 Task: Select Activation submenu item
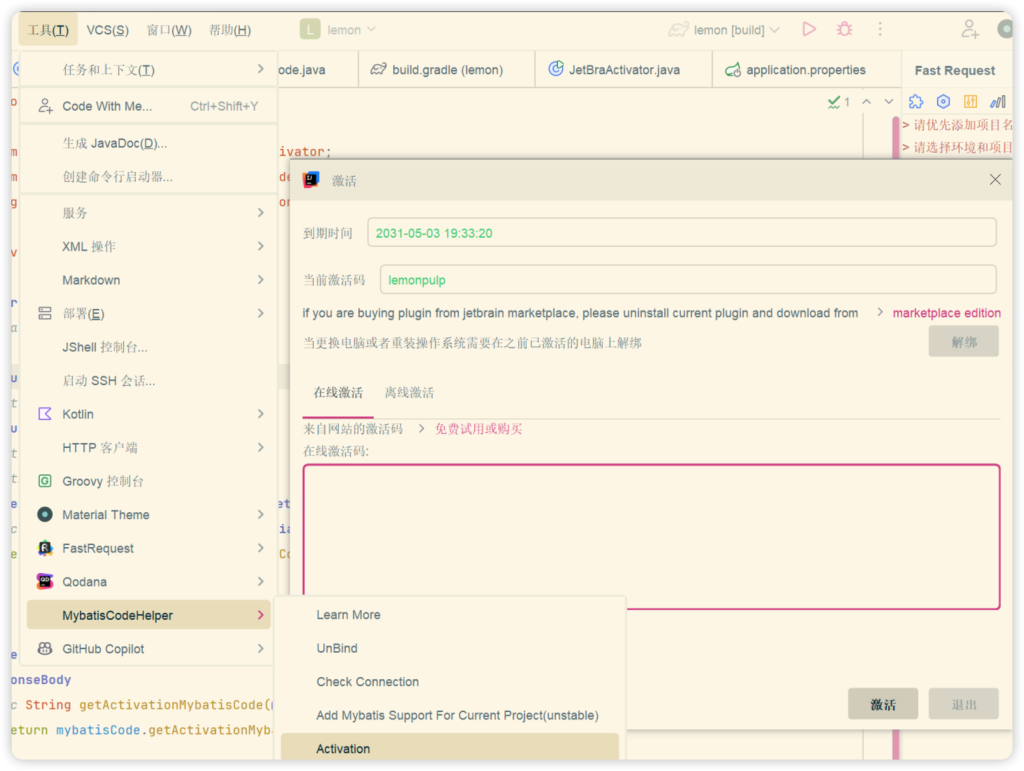click(449, 748)
